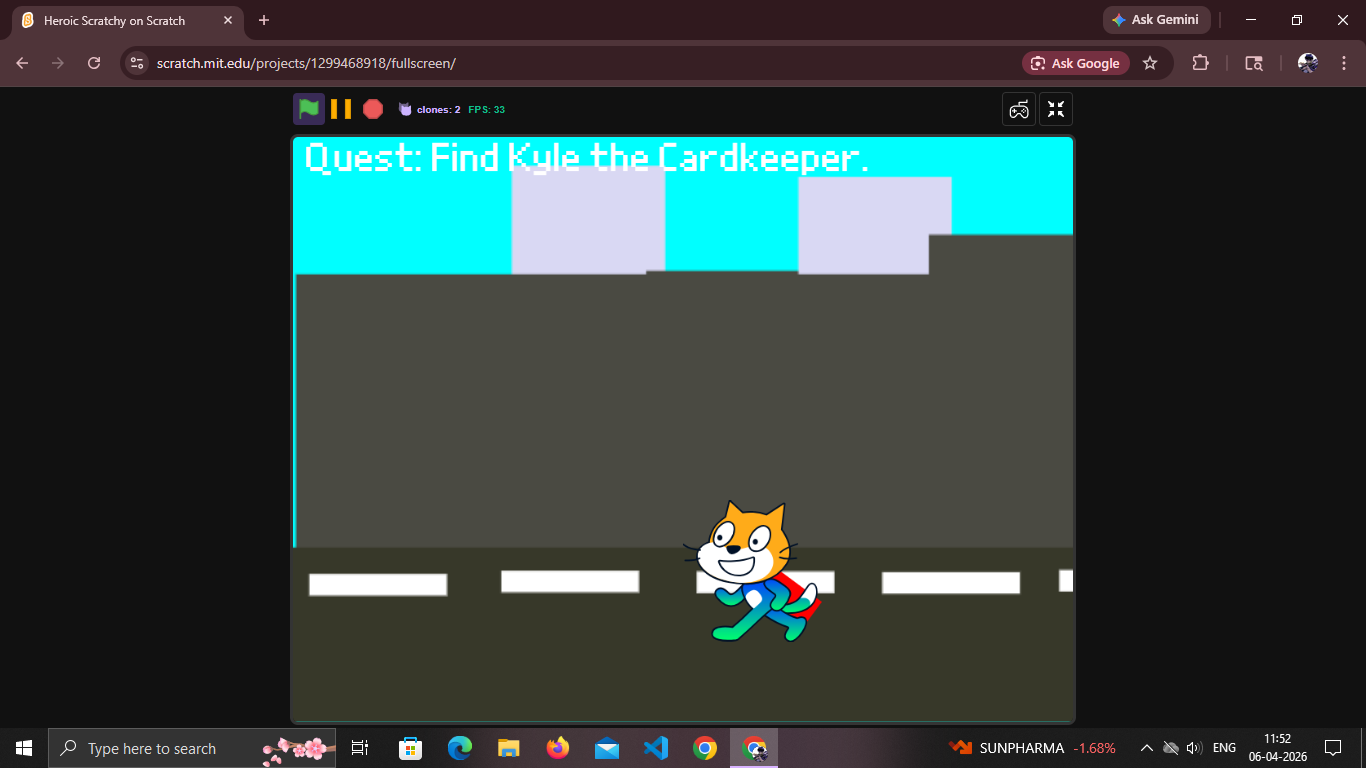Open a new browser tab
This screenshot has width=1366, height=768.
[x=264, y=20]
